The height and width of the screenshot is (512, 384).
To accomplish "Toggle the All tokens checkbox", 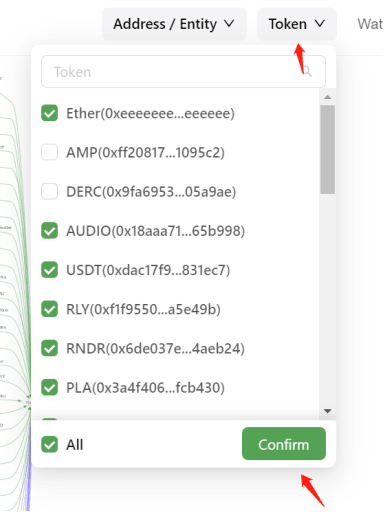I will click(50, 445).
